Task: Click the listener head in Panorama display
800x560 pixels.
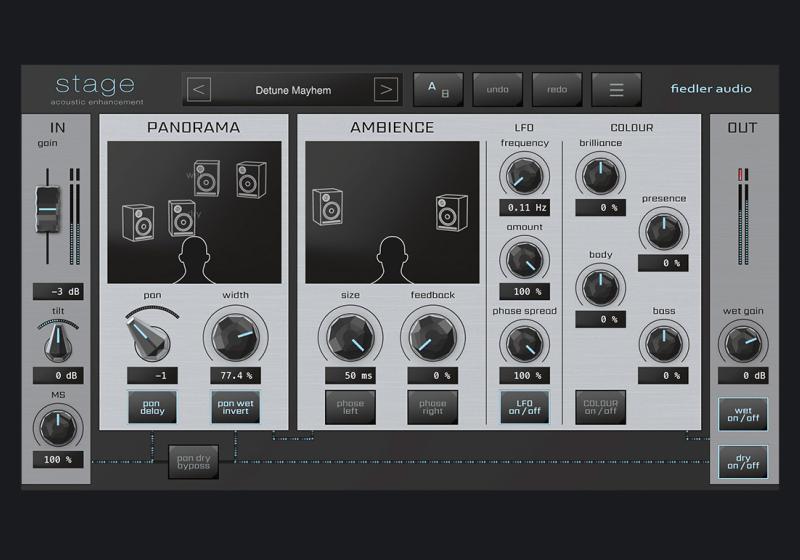Action: (193, 260)
